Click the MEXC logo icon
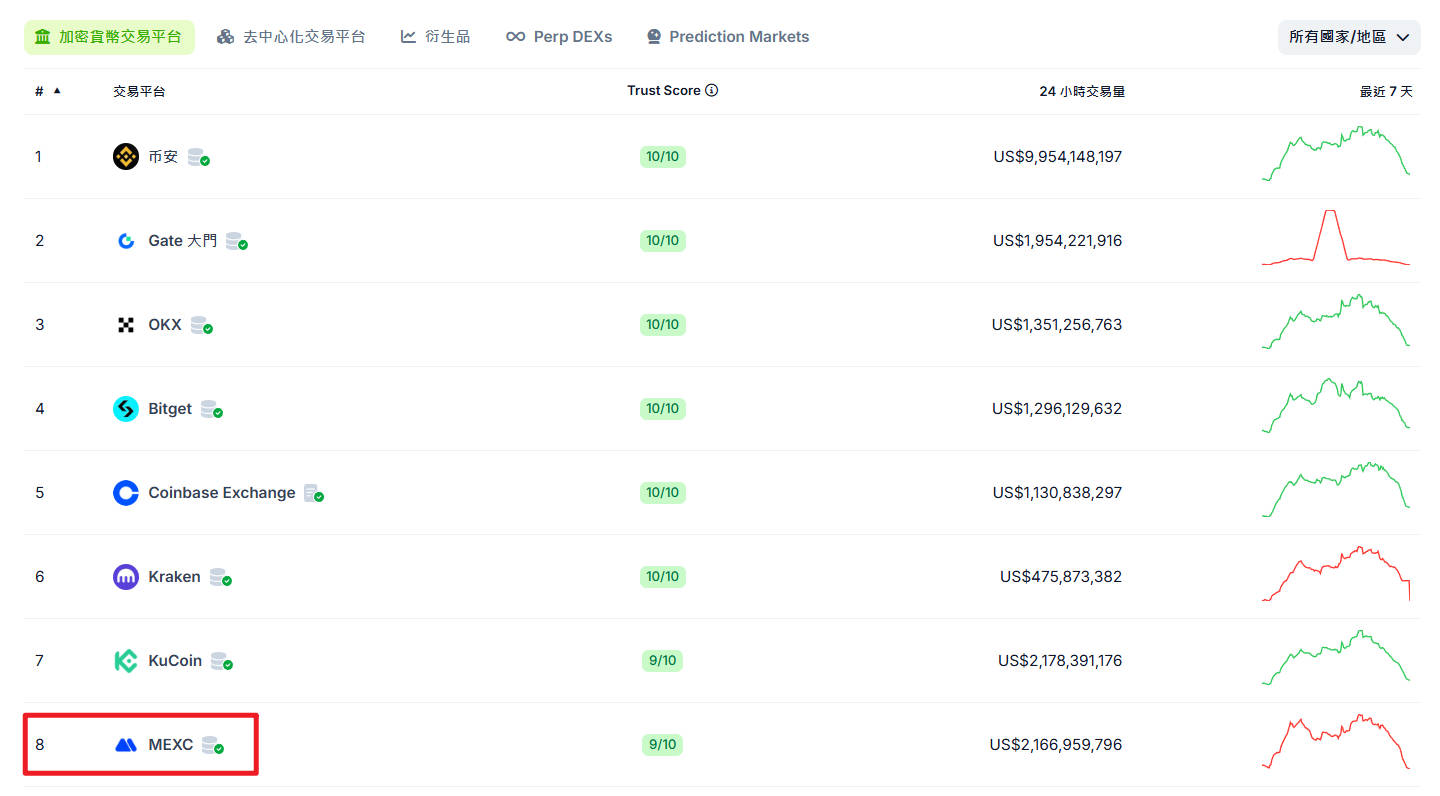The width and height of the screenshot is (1440, 796). (125, 745)
